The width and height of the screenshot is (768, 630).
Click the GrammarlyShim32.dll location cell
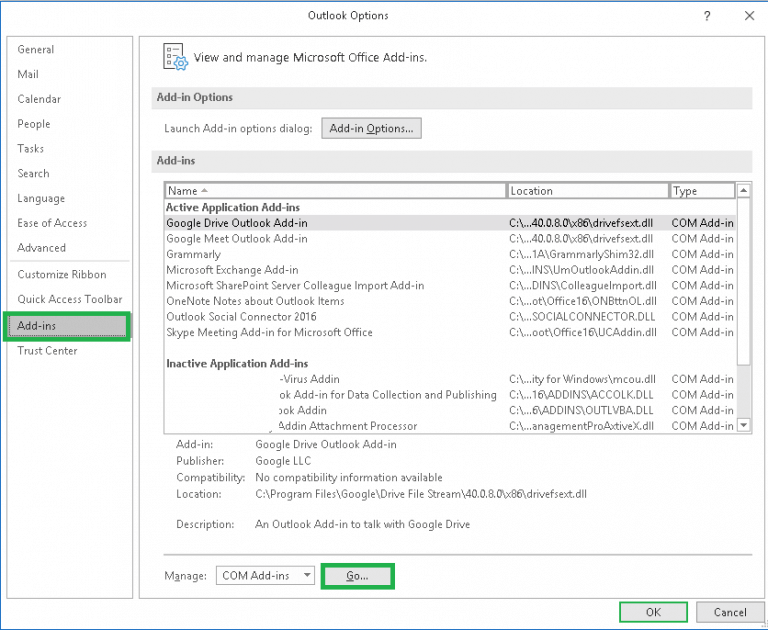(x=581, y=254)
